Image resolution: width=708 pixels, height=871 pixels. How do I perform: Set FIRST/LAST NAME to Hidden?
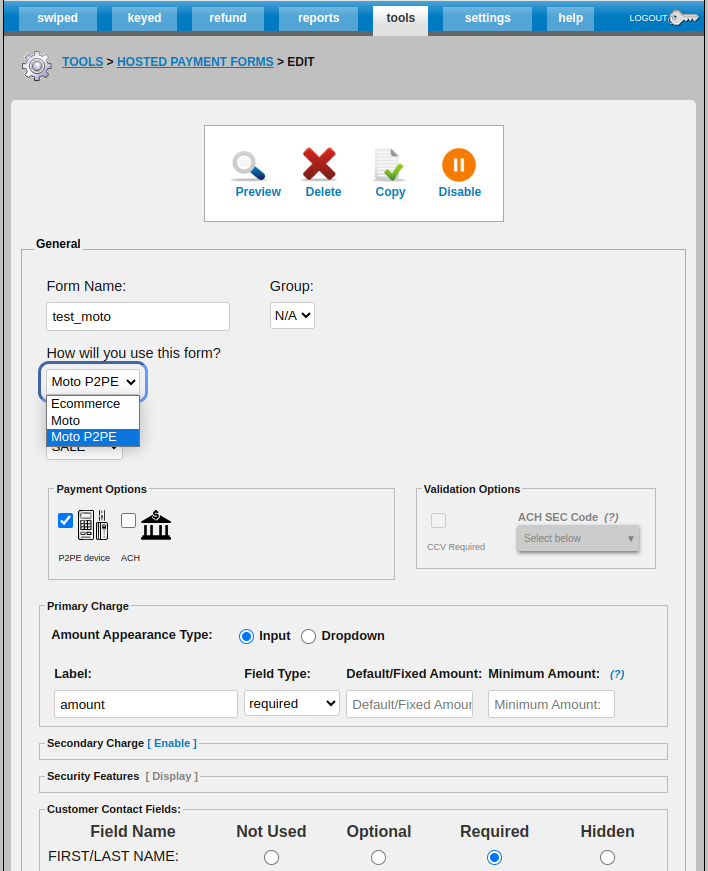click(607, 858)
